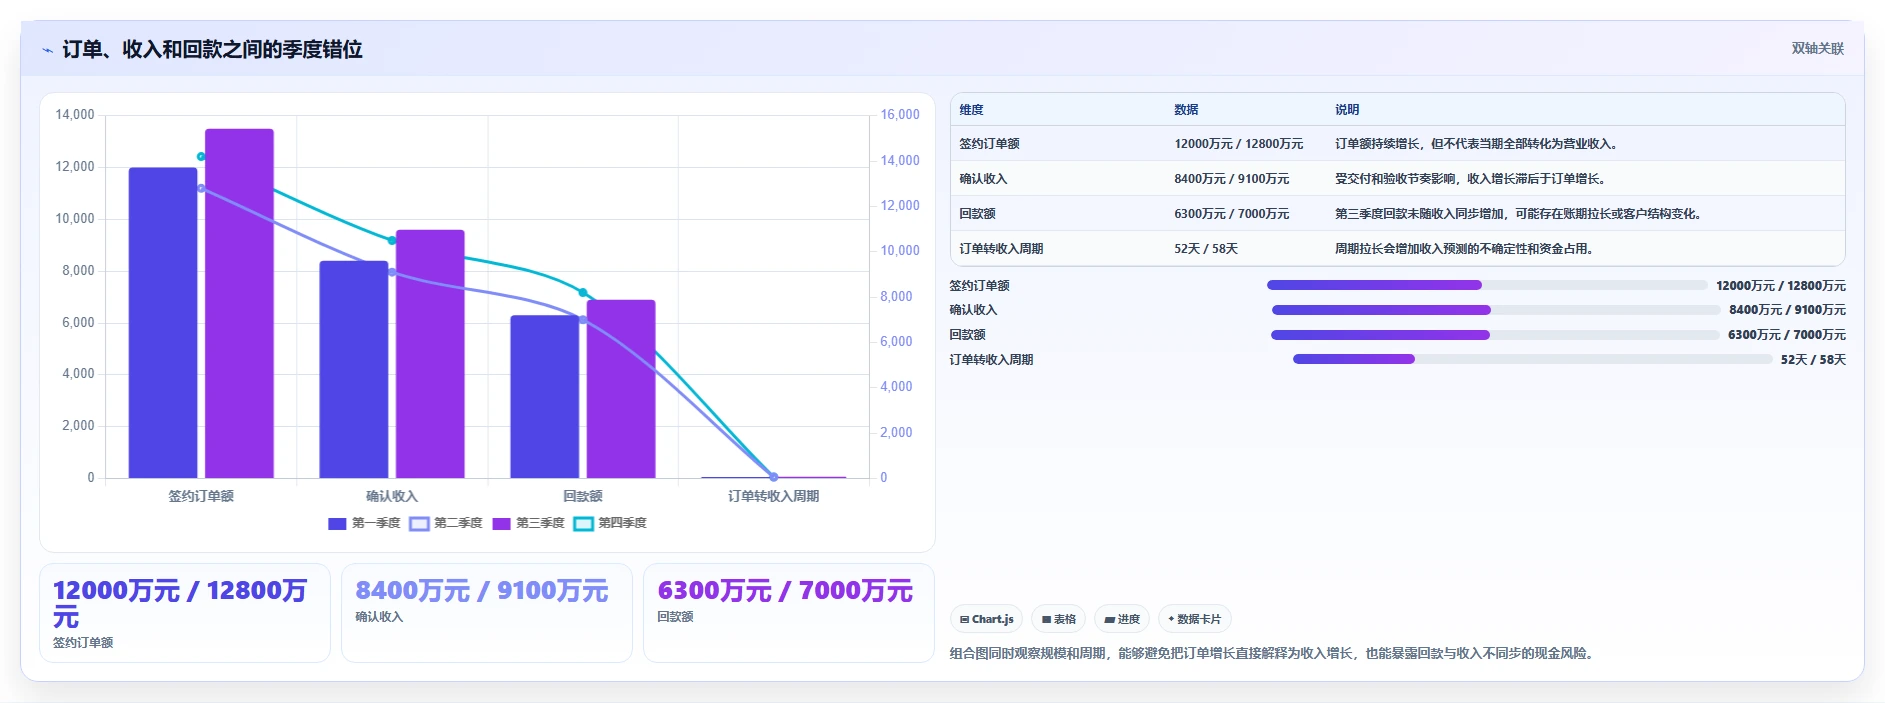
Task: Click the 签约订单额 progress bar
Action: pos(1487,285)
